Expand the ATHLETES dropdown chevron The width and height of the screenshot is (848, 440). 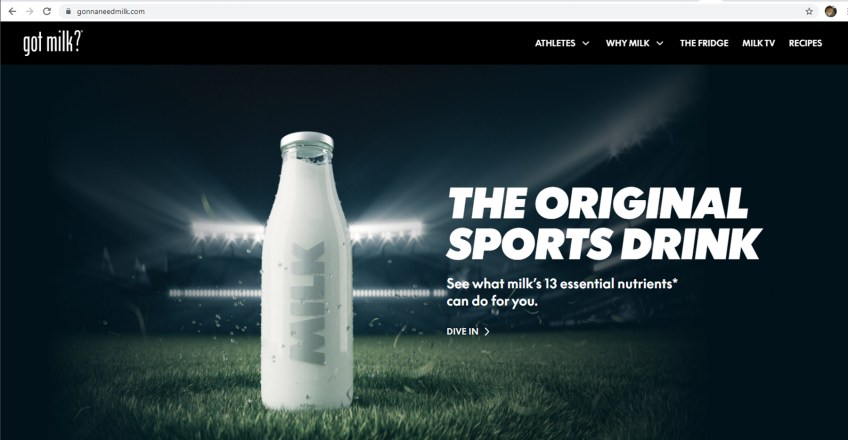click(586, 43)
